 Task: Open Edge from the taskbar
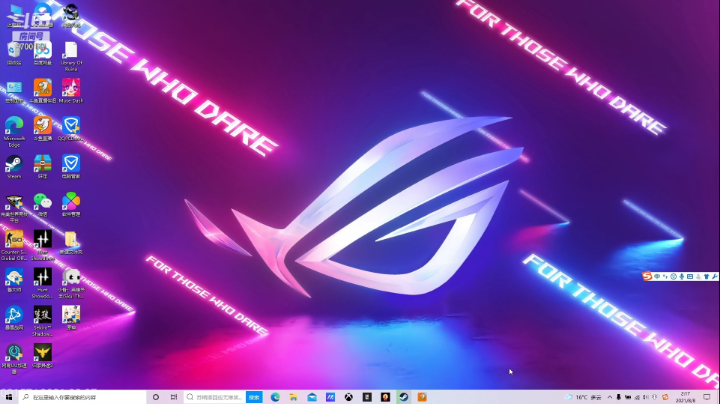point(275,397)
